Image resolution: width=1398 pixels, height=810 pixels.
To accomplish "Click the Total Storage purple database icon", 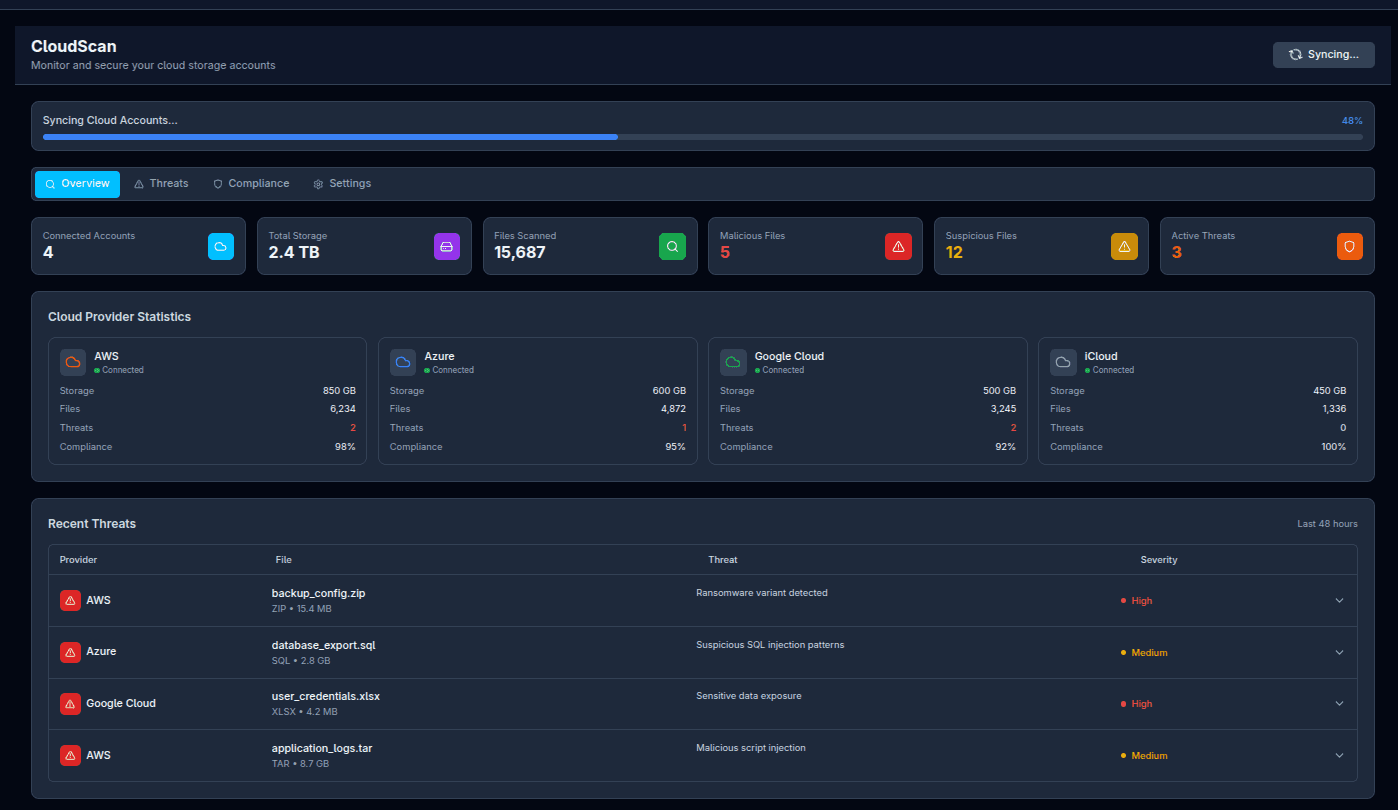I will [x=446, y=246].
